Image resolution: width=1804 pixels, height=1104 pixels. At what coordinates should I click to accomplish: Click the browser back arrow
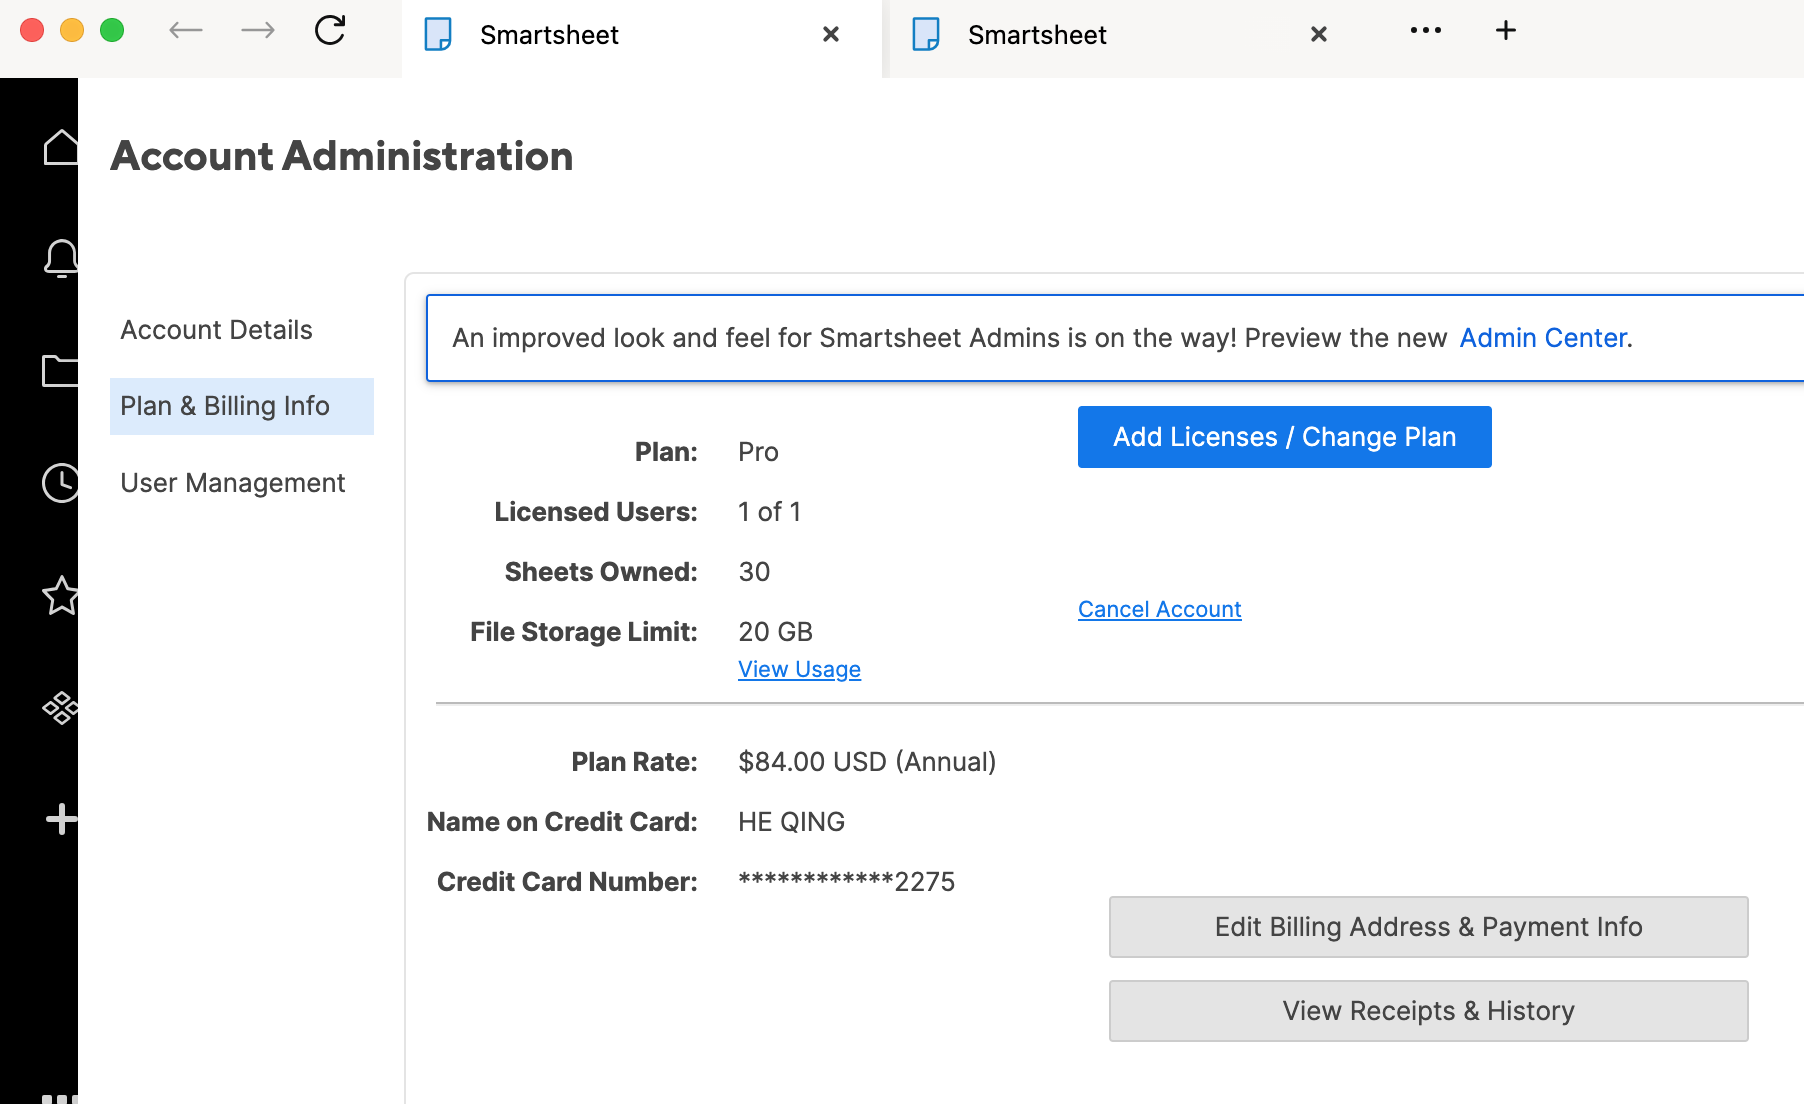click(186, 31)
